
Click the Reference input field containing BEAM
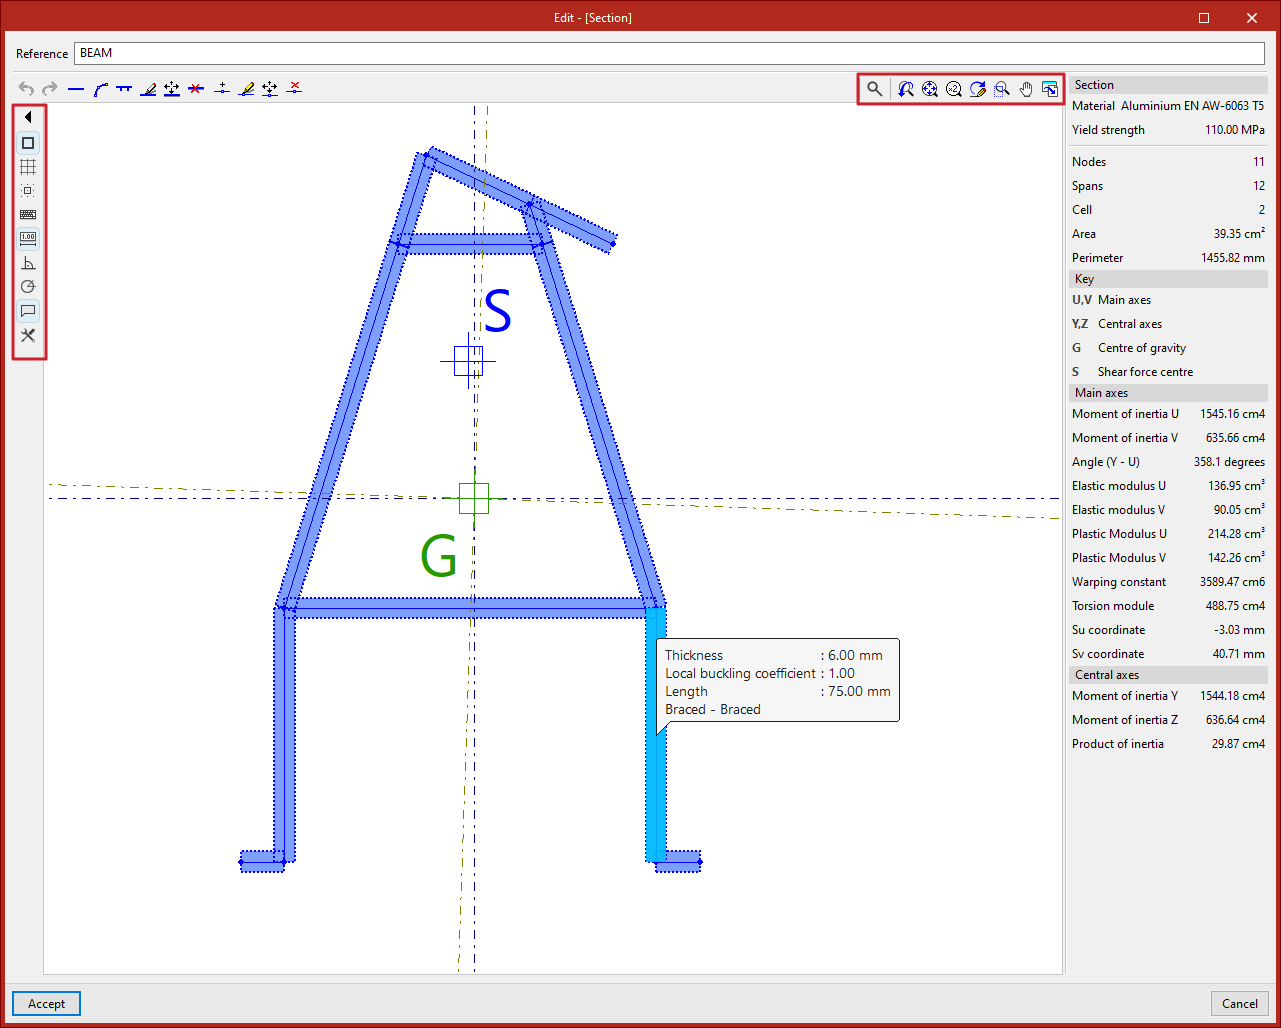669,53
